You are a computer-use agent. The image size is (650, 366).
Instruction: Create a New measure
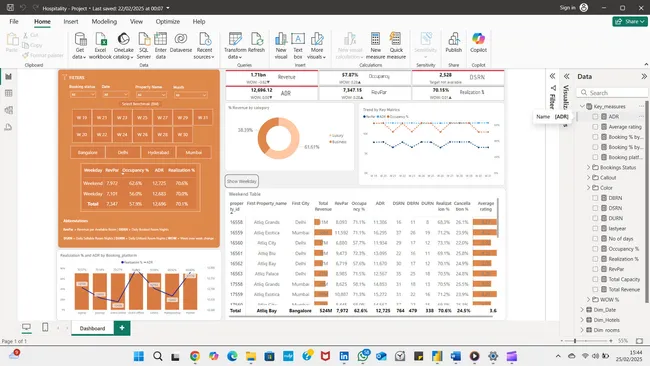click(x=376, y=46)
